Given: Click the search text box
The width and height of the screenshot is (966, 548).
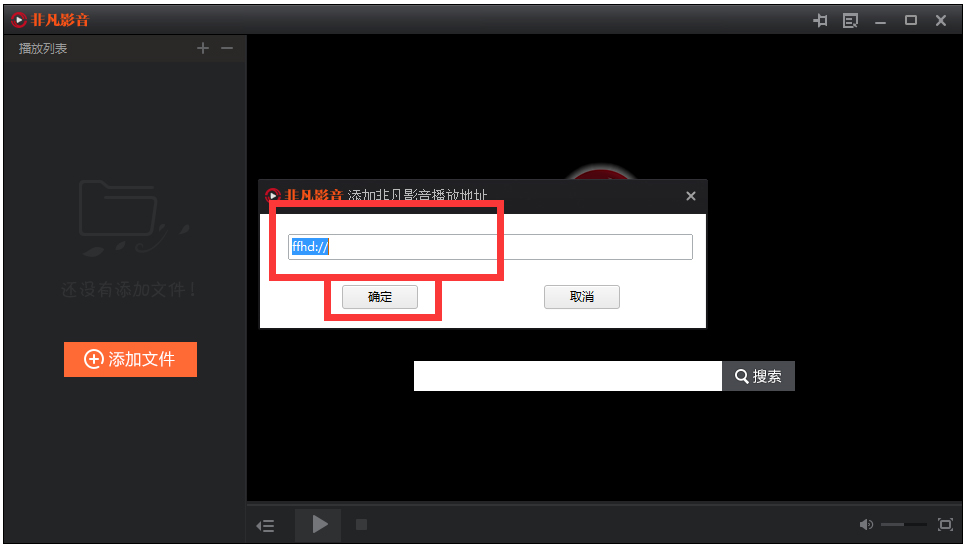Looking at the screenshot, I should [567, 376].
